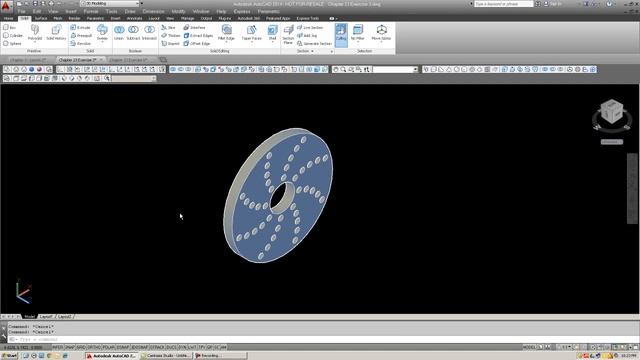Select the Box primitive tool
The height and width of the screenshot is (360, 640).
[x=10, y=27]
